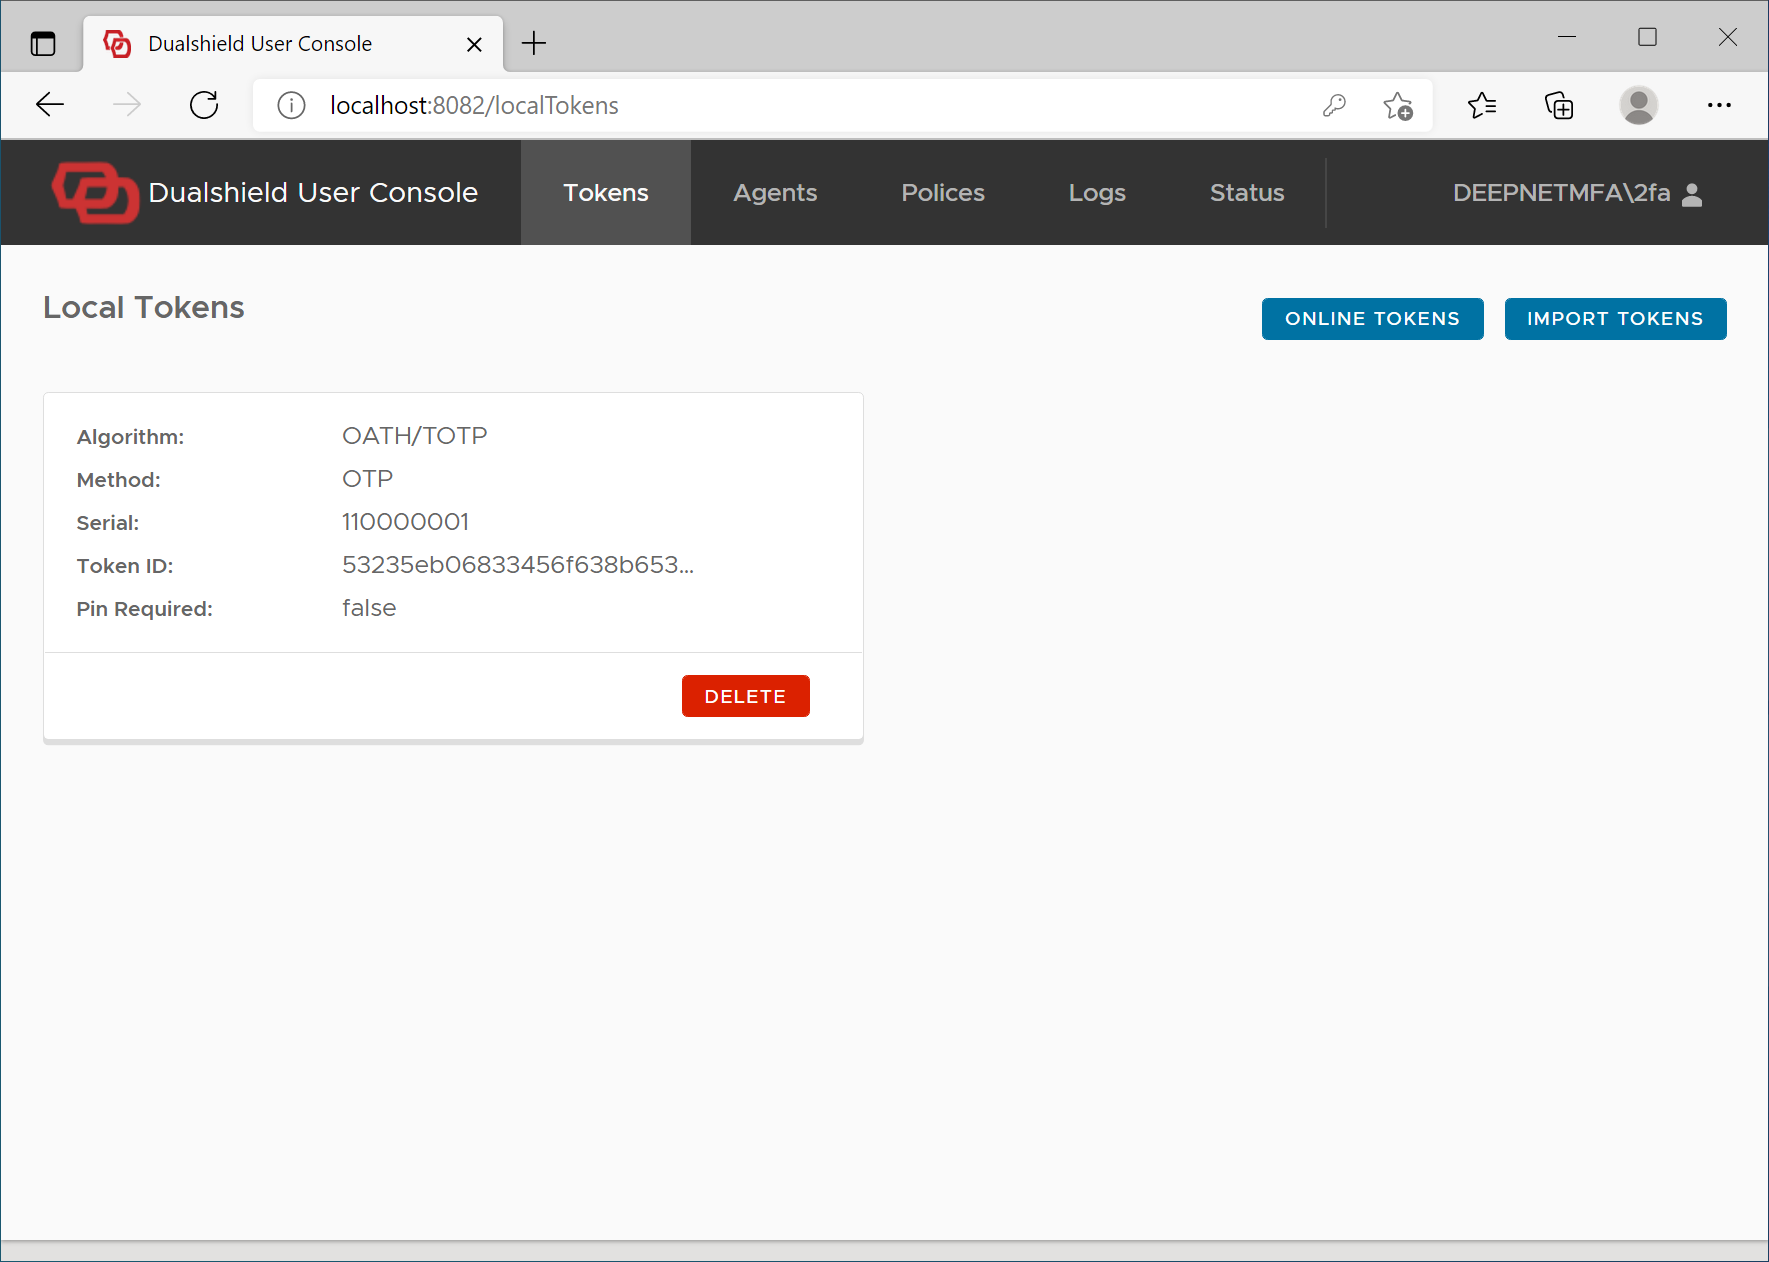
Task: Switch to the Agents tab
Action: [775, 193]
